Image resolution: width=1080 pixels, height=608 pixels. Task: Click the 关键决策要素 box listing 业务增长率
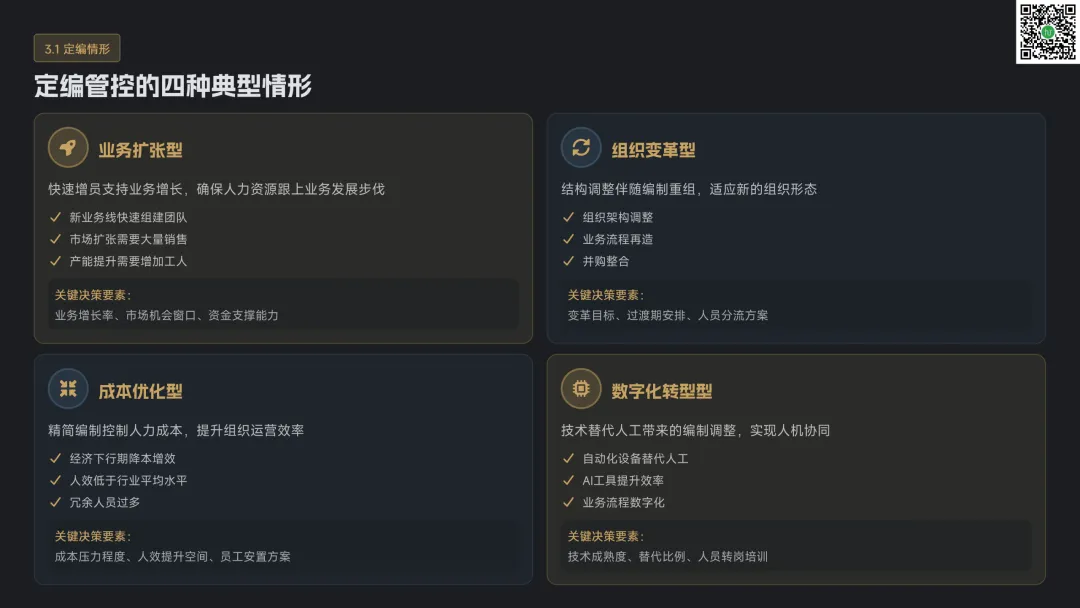[x=283, y=304]
